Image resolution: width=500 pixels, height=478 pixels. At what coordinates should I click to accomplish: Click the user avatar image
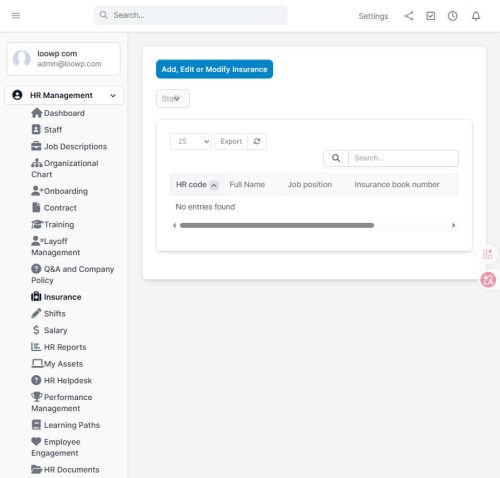click(x=22, y=58)
